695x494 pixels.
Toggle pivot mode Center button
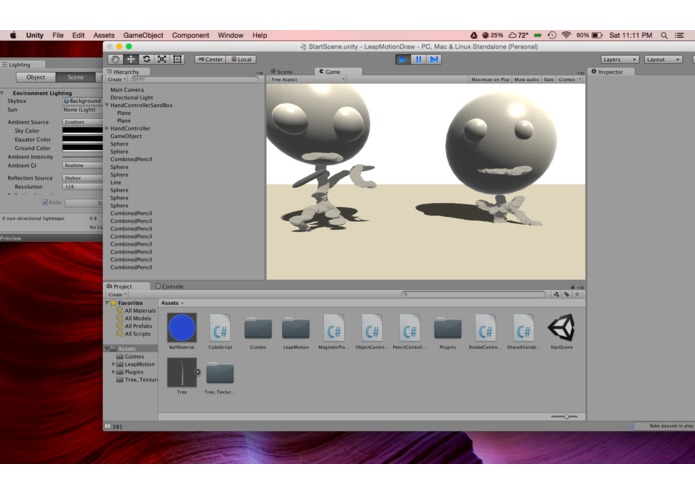211,59
